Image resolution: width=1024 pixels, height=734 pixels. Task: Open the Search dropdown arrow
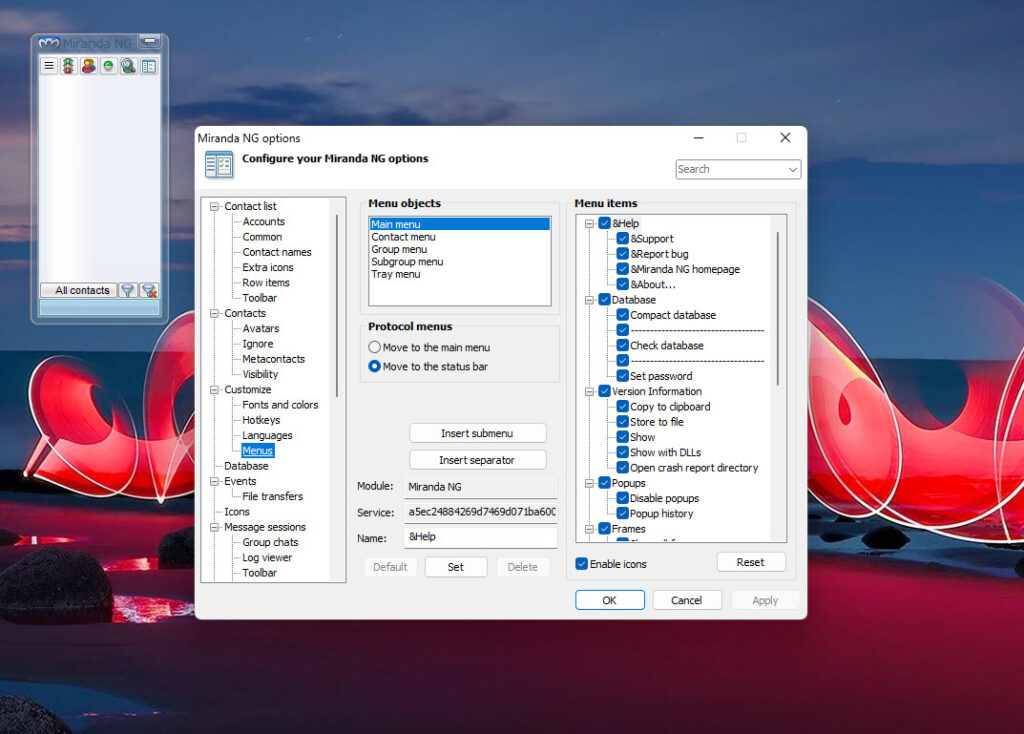point(793,169)
